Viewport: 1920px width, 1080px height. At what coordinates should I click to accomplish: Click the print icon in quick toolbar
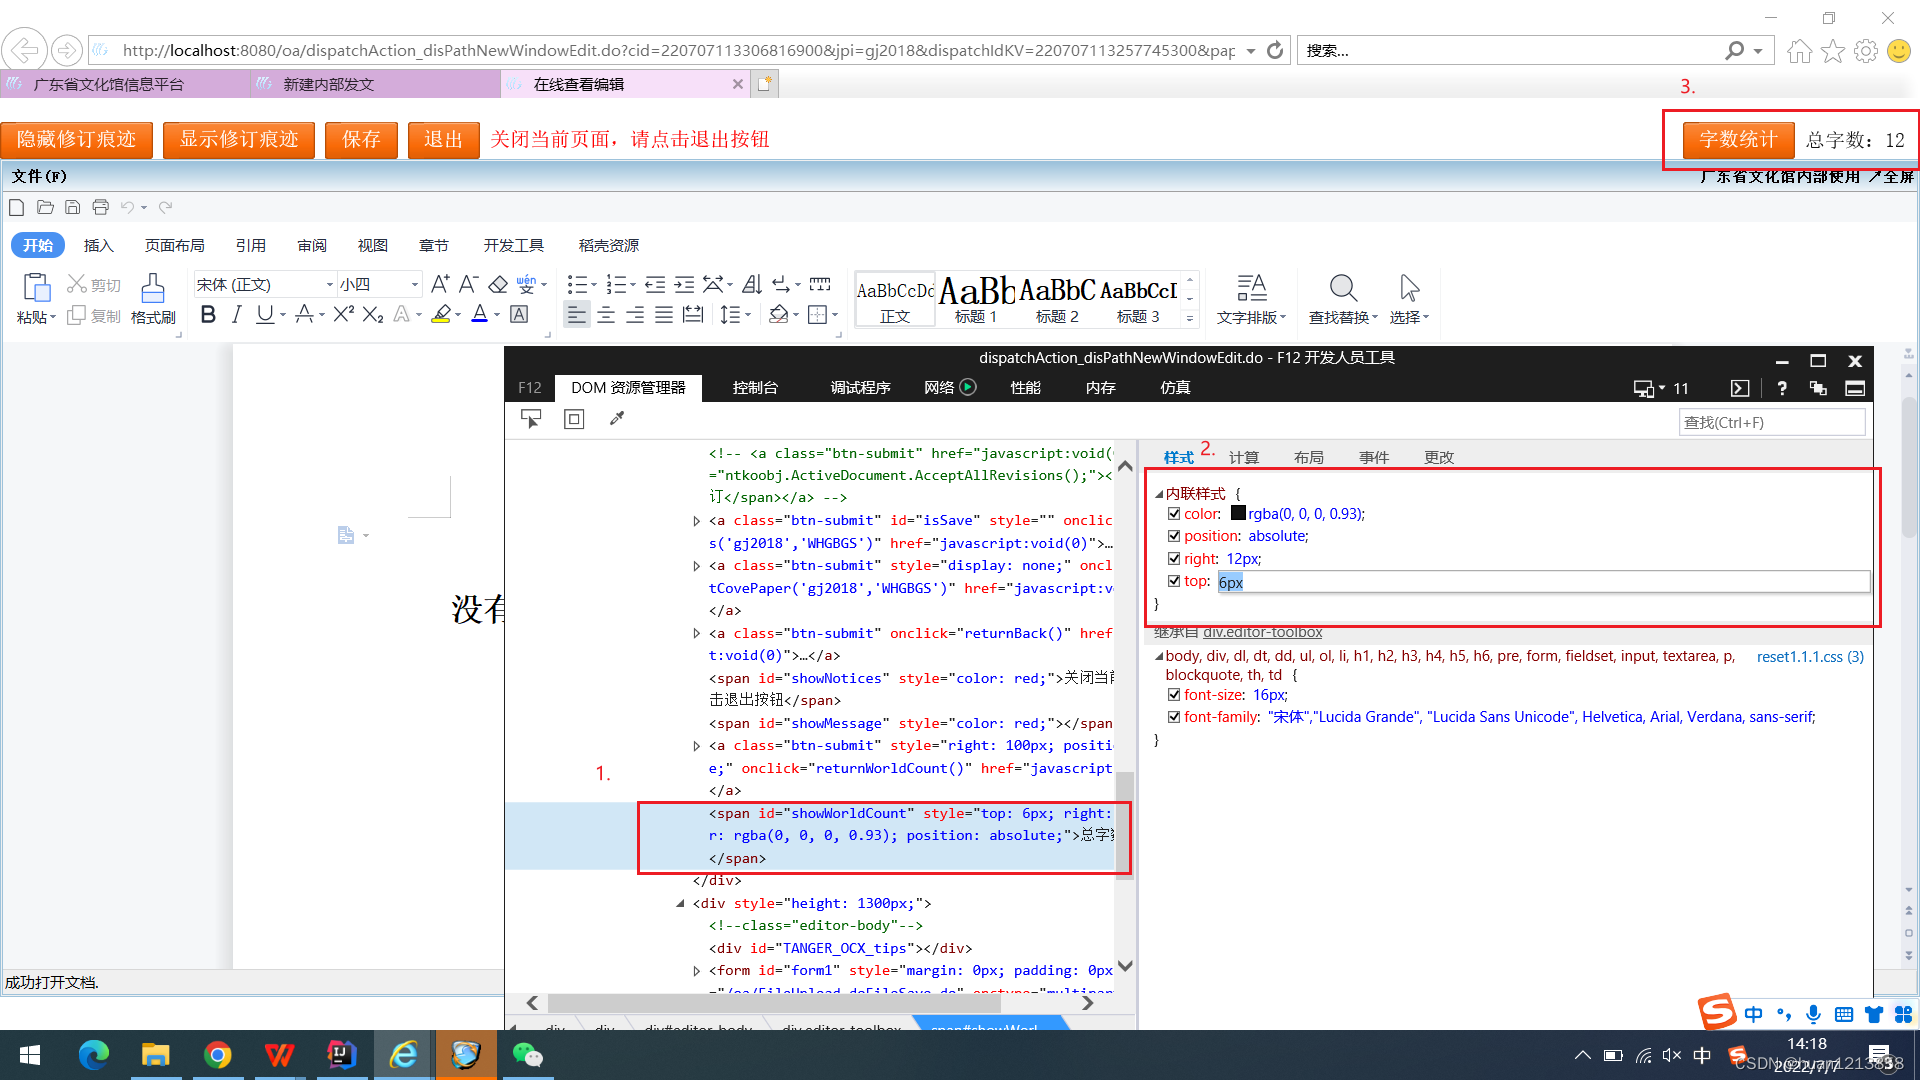pyautogui.click(x=101, y=207)
